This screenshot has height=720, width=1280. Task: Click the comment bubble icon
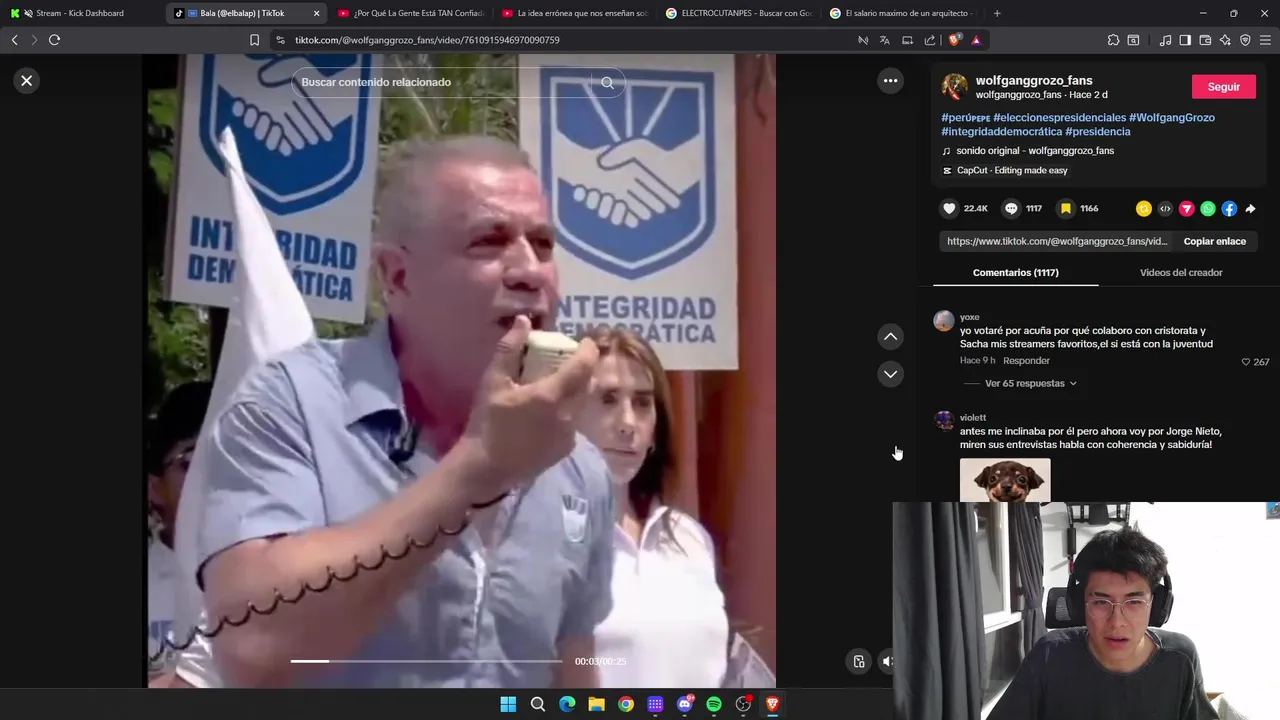[x=1011, y=209]
